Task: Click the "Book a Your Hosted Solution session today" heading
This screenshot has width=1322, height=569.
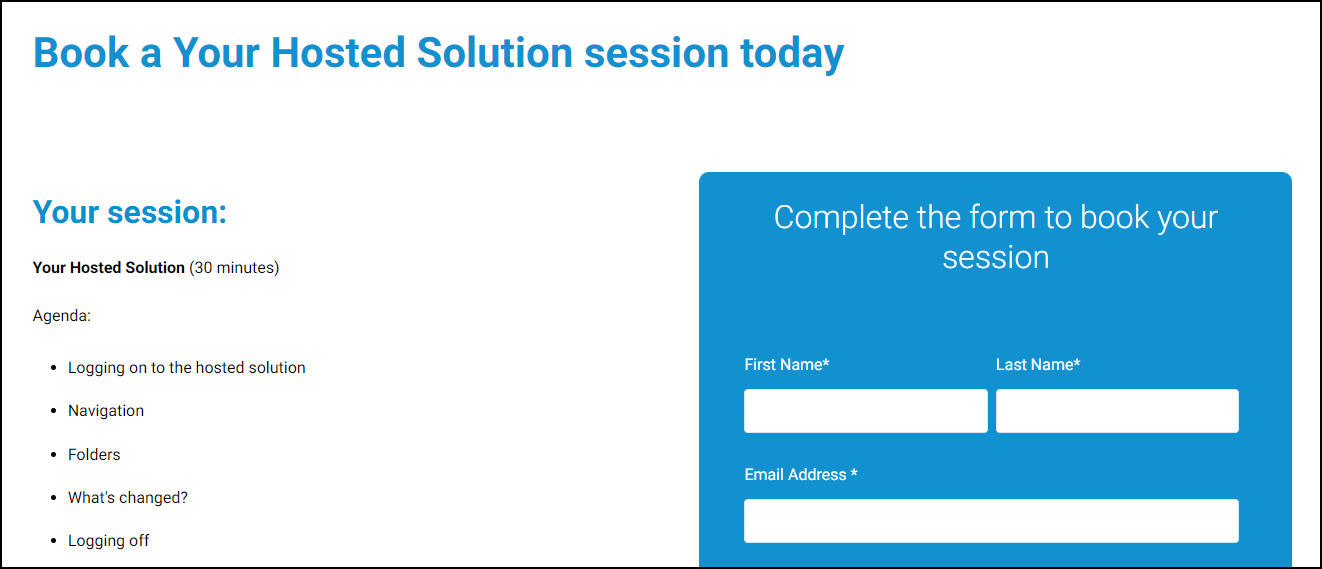Action: [x=438, y=52]
